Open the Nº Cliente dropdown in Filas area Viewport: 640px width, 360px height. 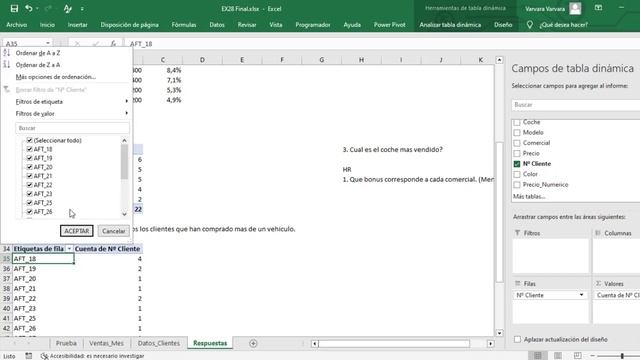[581, 295]
